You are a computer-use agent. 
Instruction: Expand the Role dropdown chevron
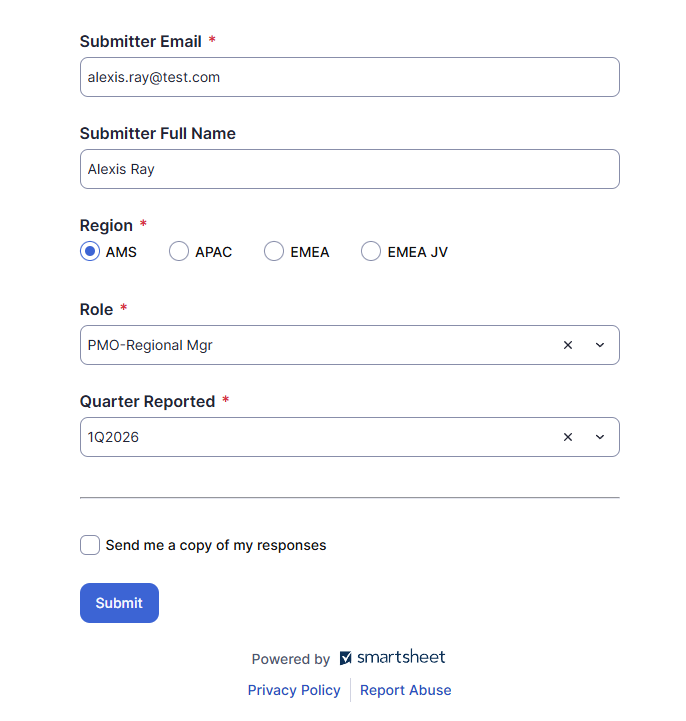click(600, 345)
